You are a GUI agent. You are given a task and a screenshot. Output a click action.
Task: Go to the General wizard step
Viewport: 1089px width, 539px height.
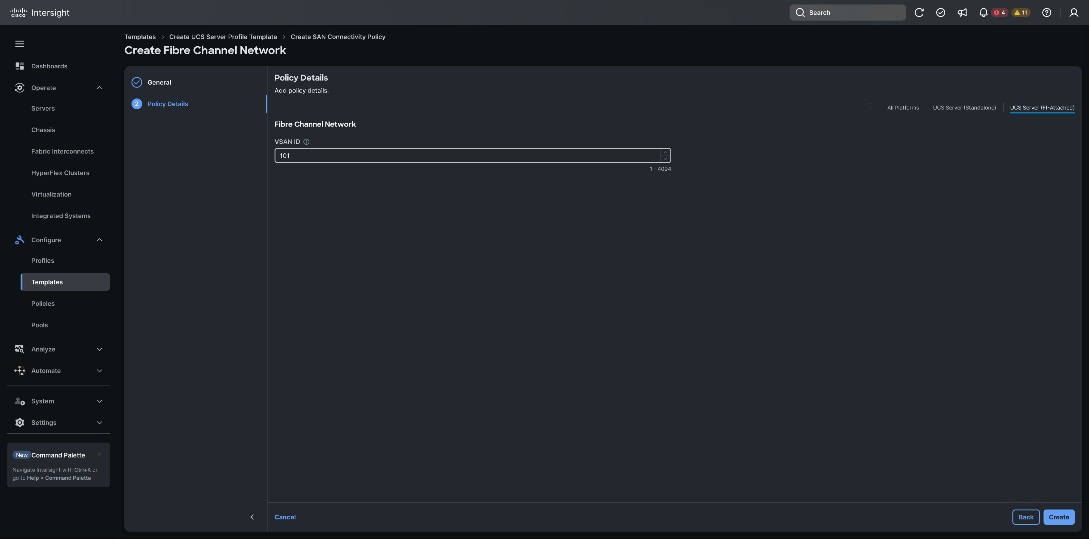(x=159, y=83)
